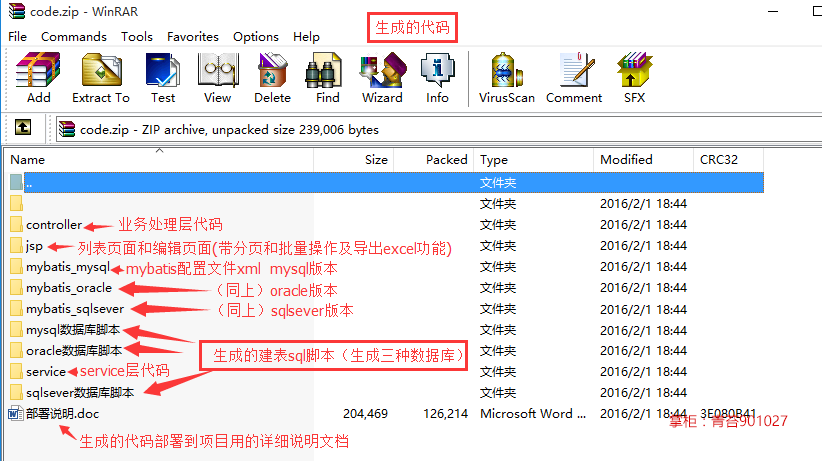This screenshot has height=461, width=822.
Task: Click the Microsoft Word type cell
Action: (x=533, y=413)
